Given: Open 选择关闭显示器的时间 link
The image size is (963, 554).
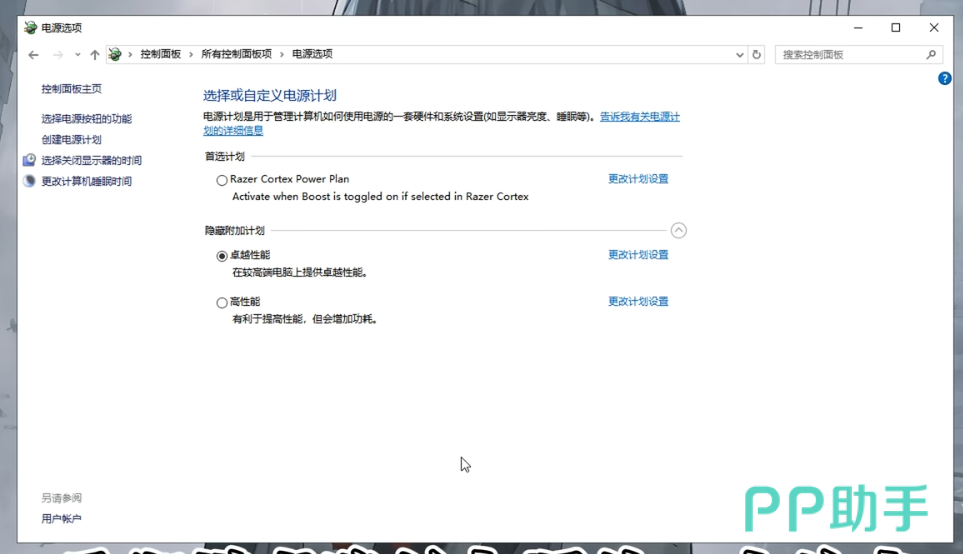Looking at the screenshot, I should pos(91,160).
